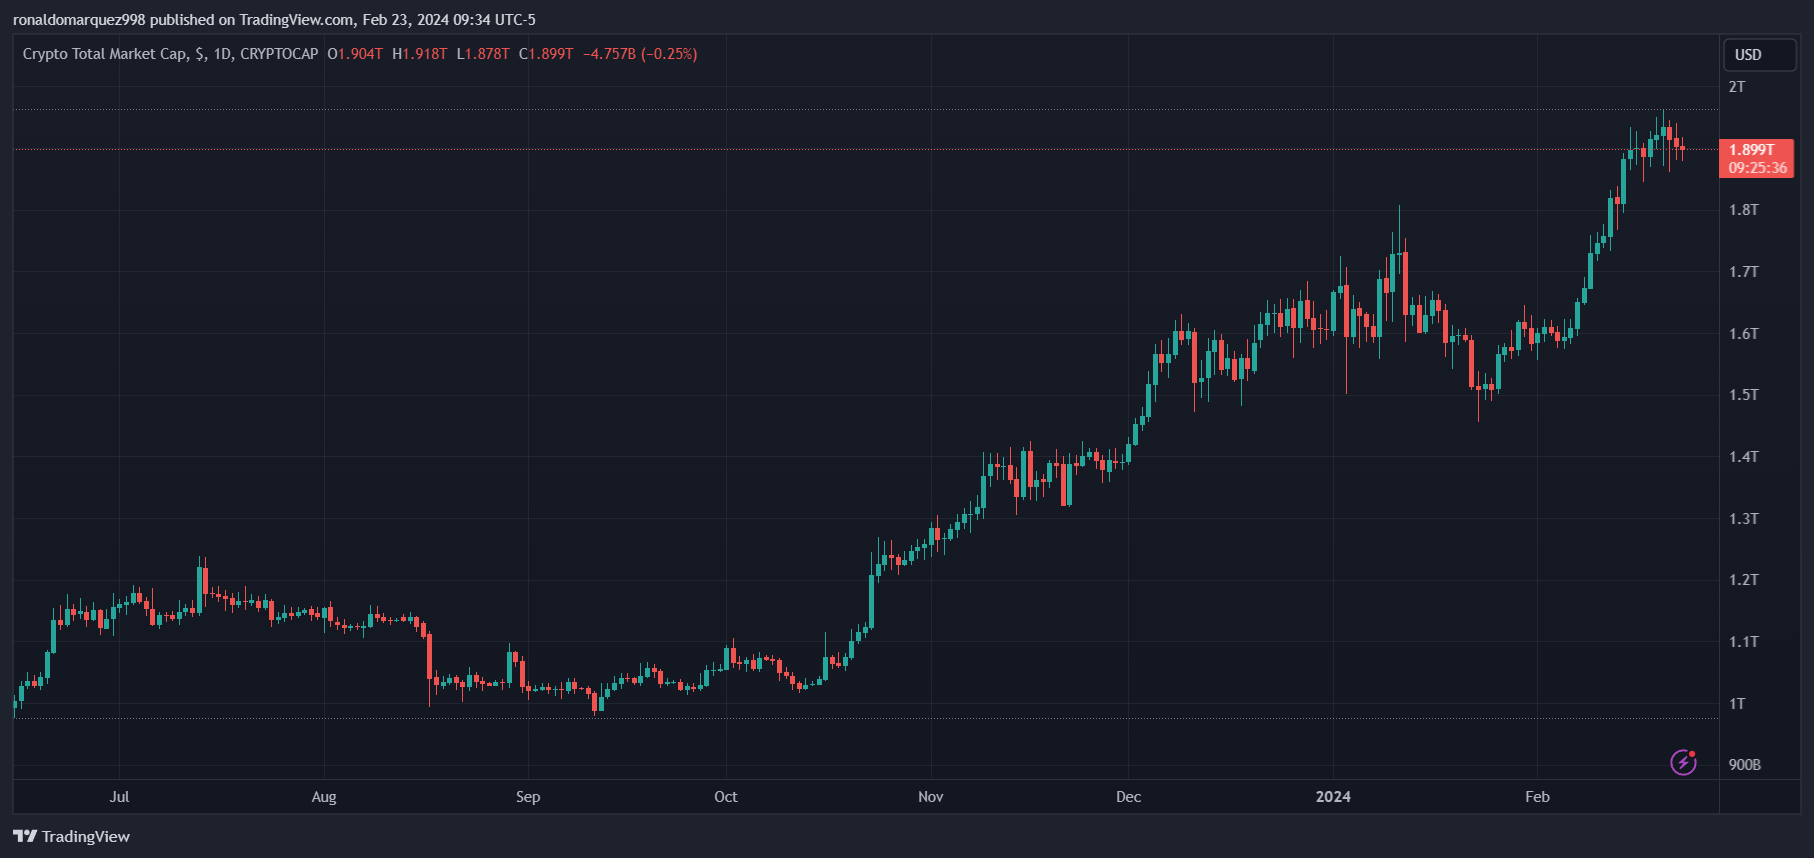Open the USD currency selector

pyautogui.click(x=1760, y=55)
